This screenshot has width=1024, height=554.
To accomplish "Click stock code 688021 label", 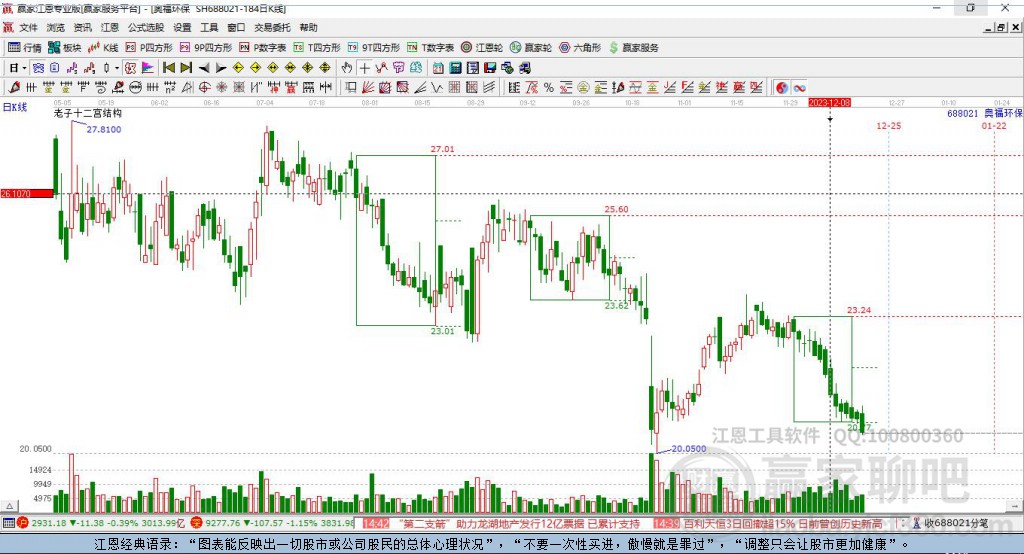I will (x=963, y=114).
